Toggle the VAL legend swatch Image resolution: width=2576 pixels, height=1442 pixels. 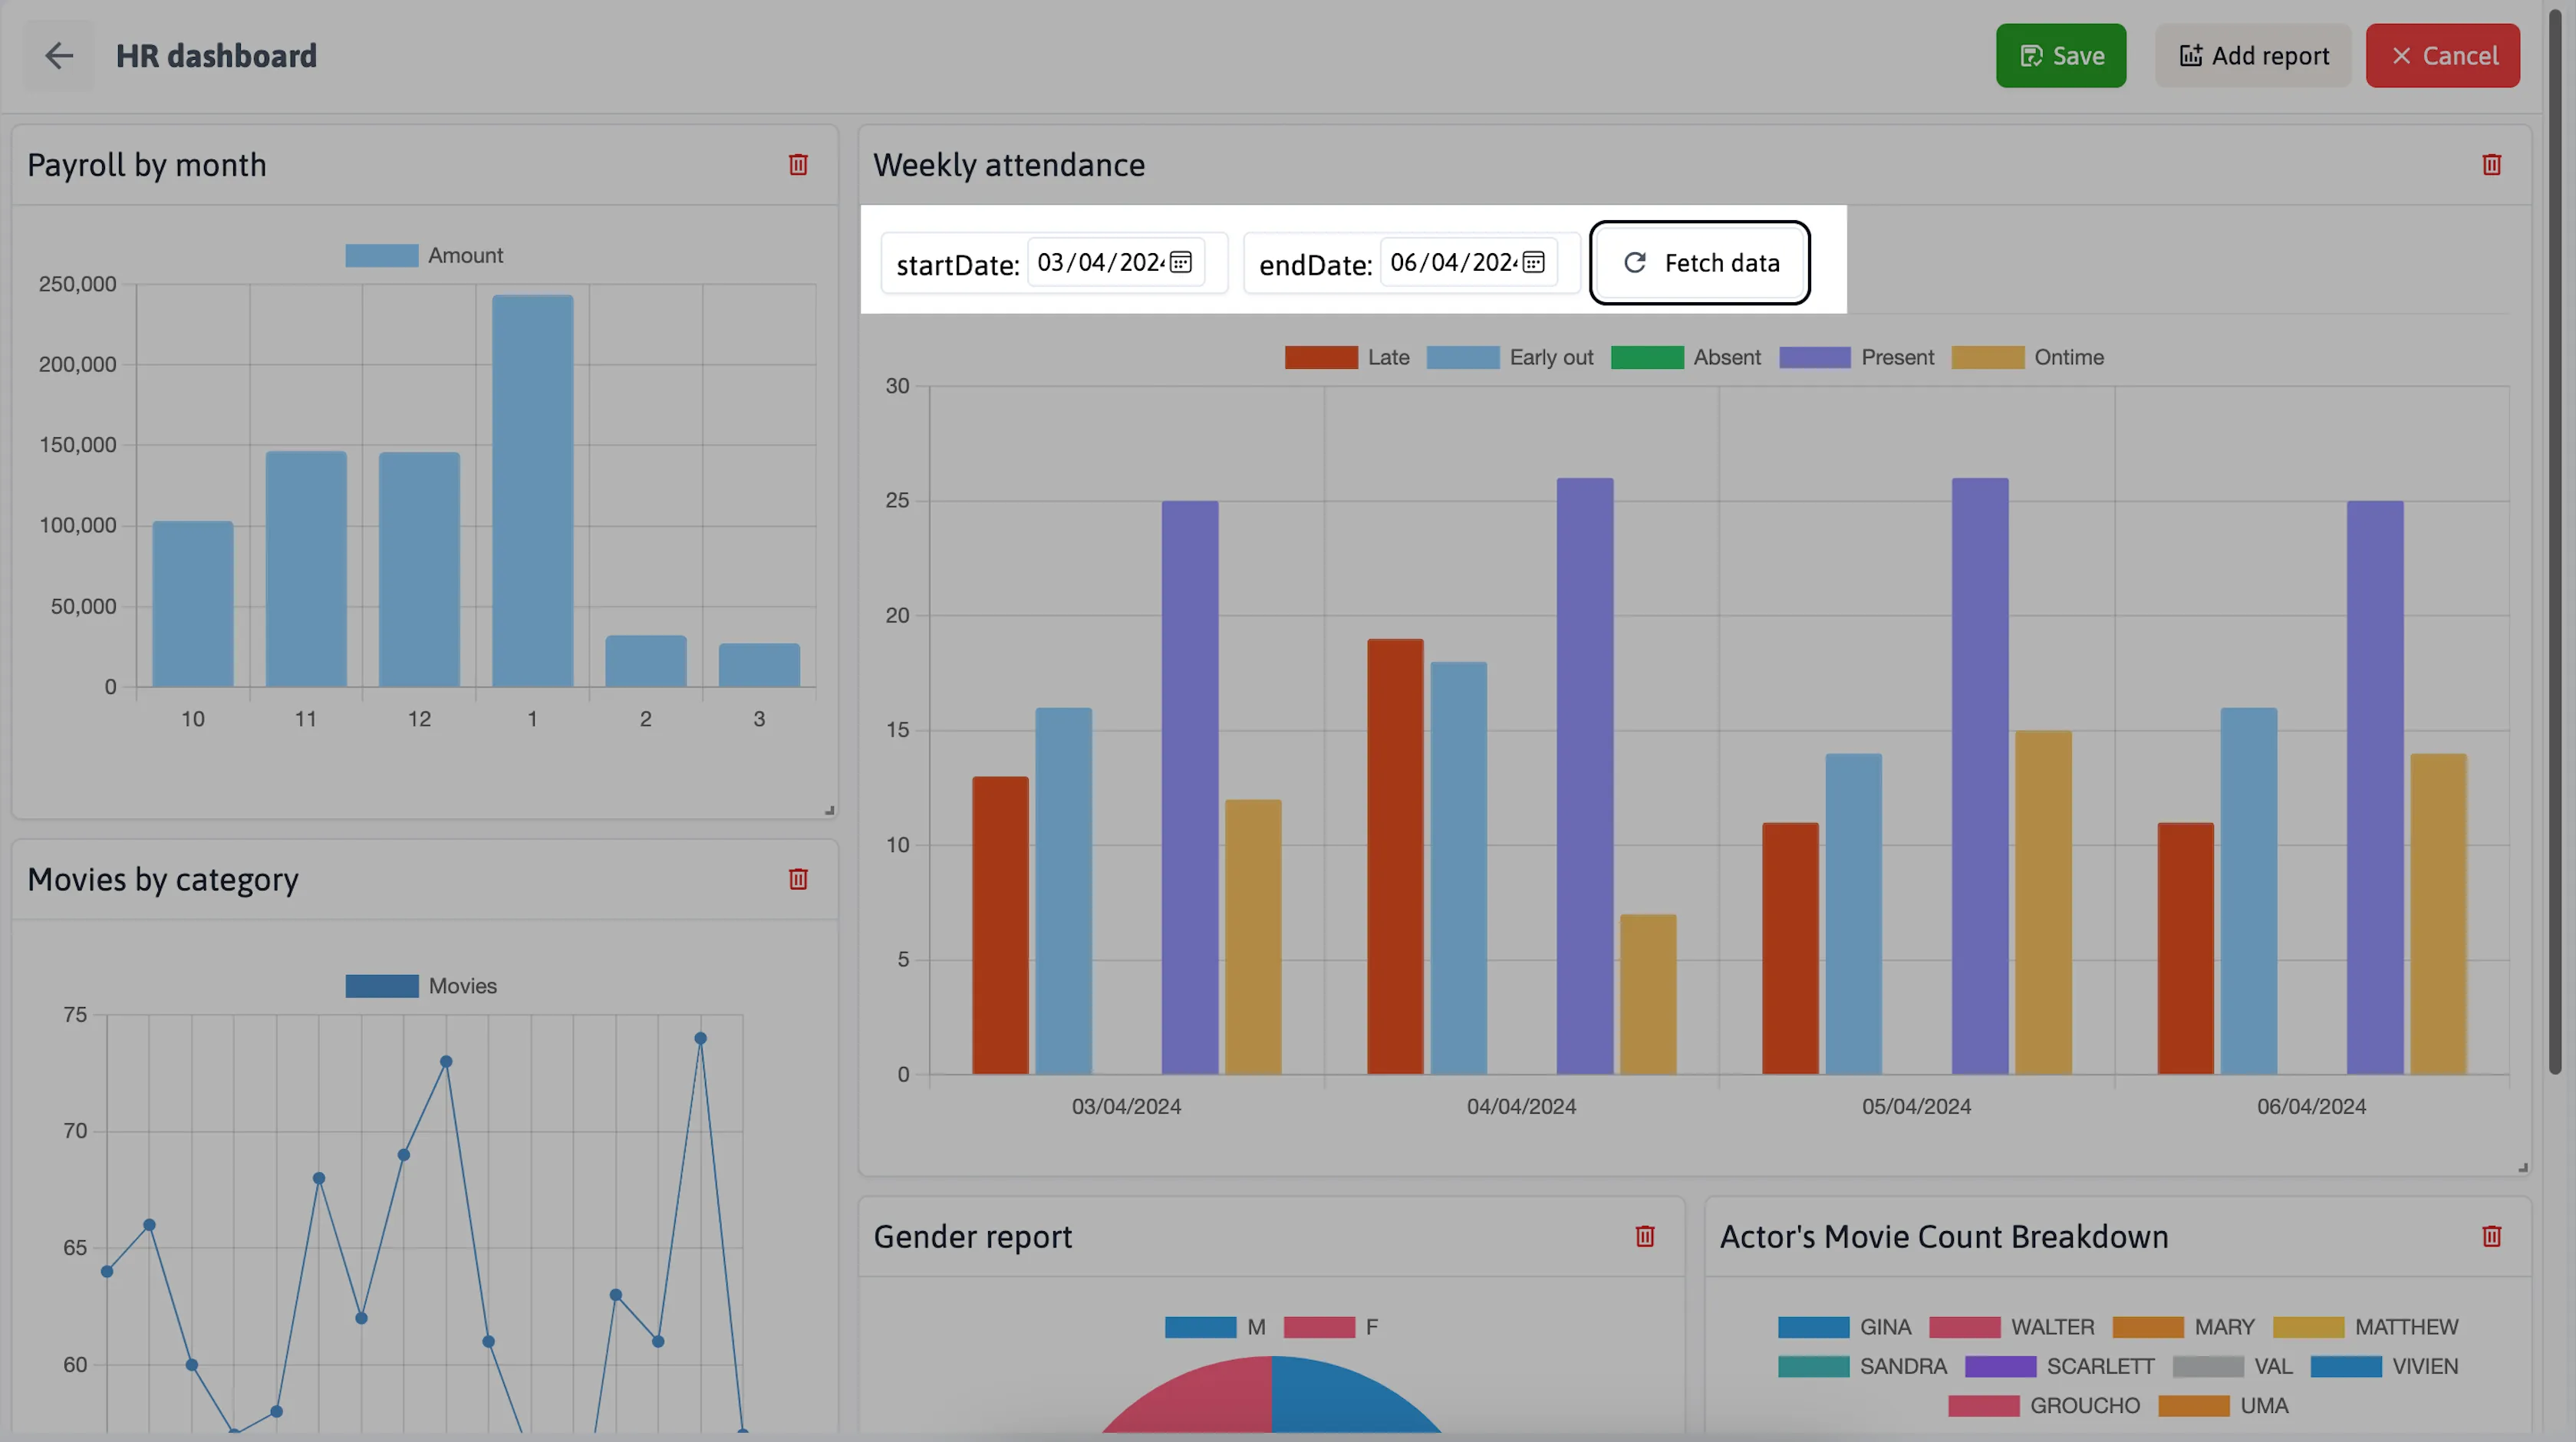pos(2208,1367)
